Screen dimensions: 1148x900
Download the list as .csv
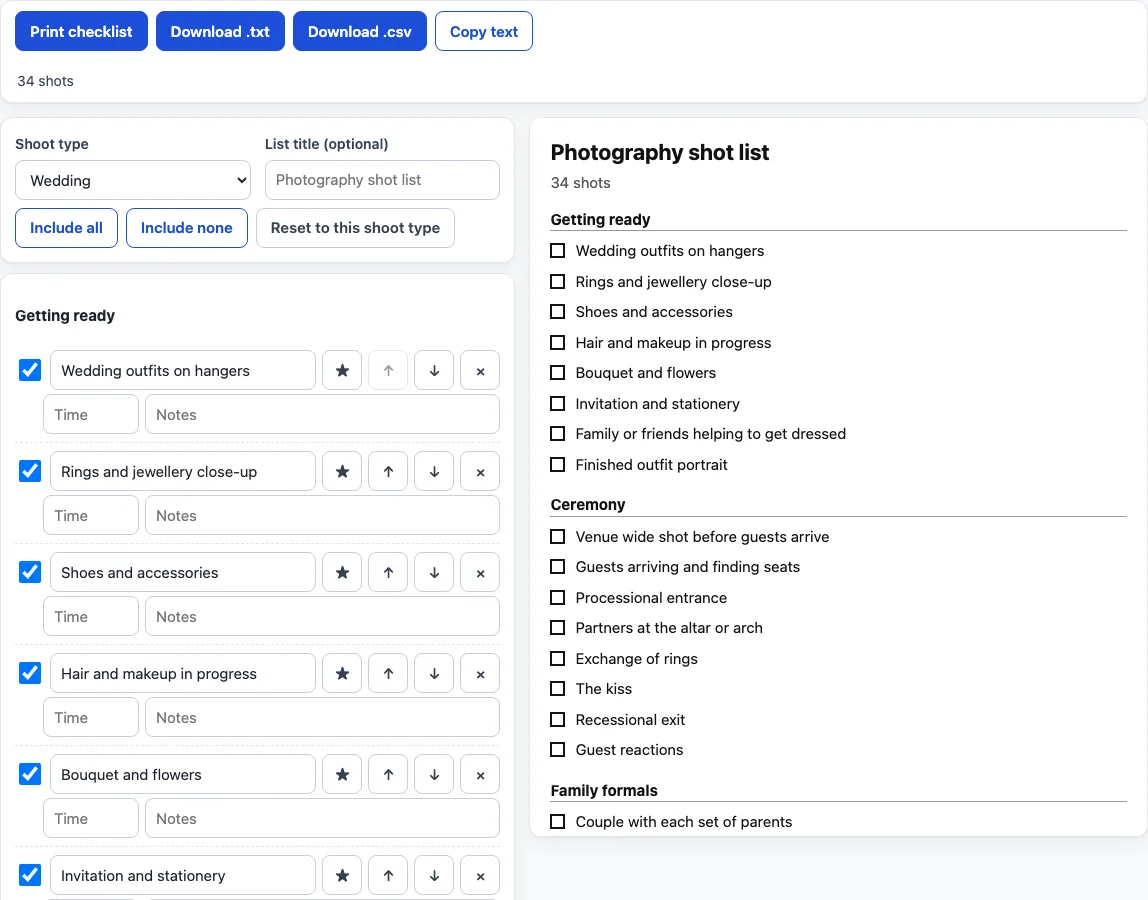pos(359,31)
